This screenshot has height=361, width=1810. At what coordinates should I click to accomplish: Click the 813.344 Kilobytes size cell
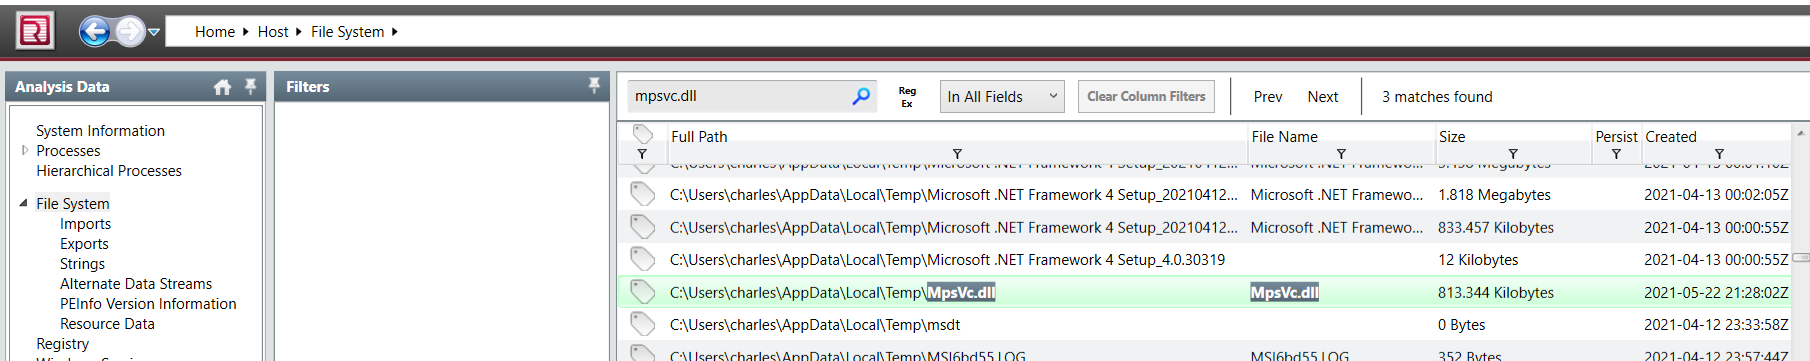click(1496, 293)
